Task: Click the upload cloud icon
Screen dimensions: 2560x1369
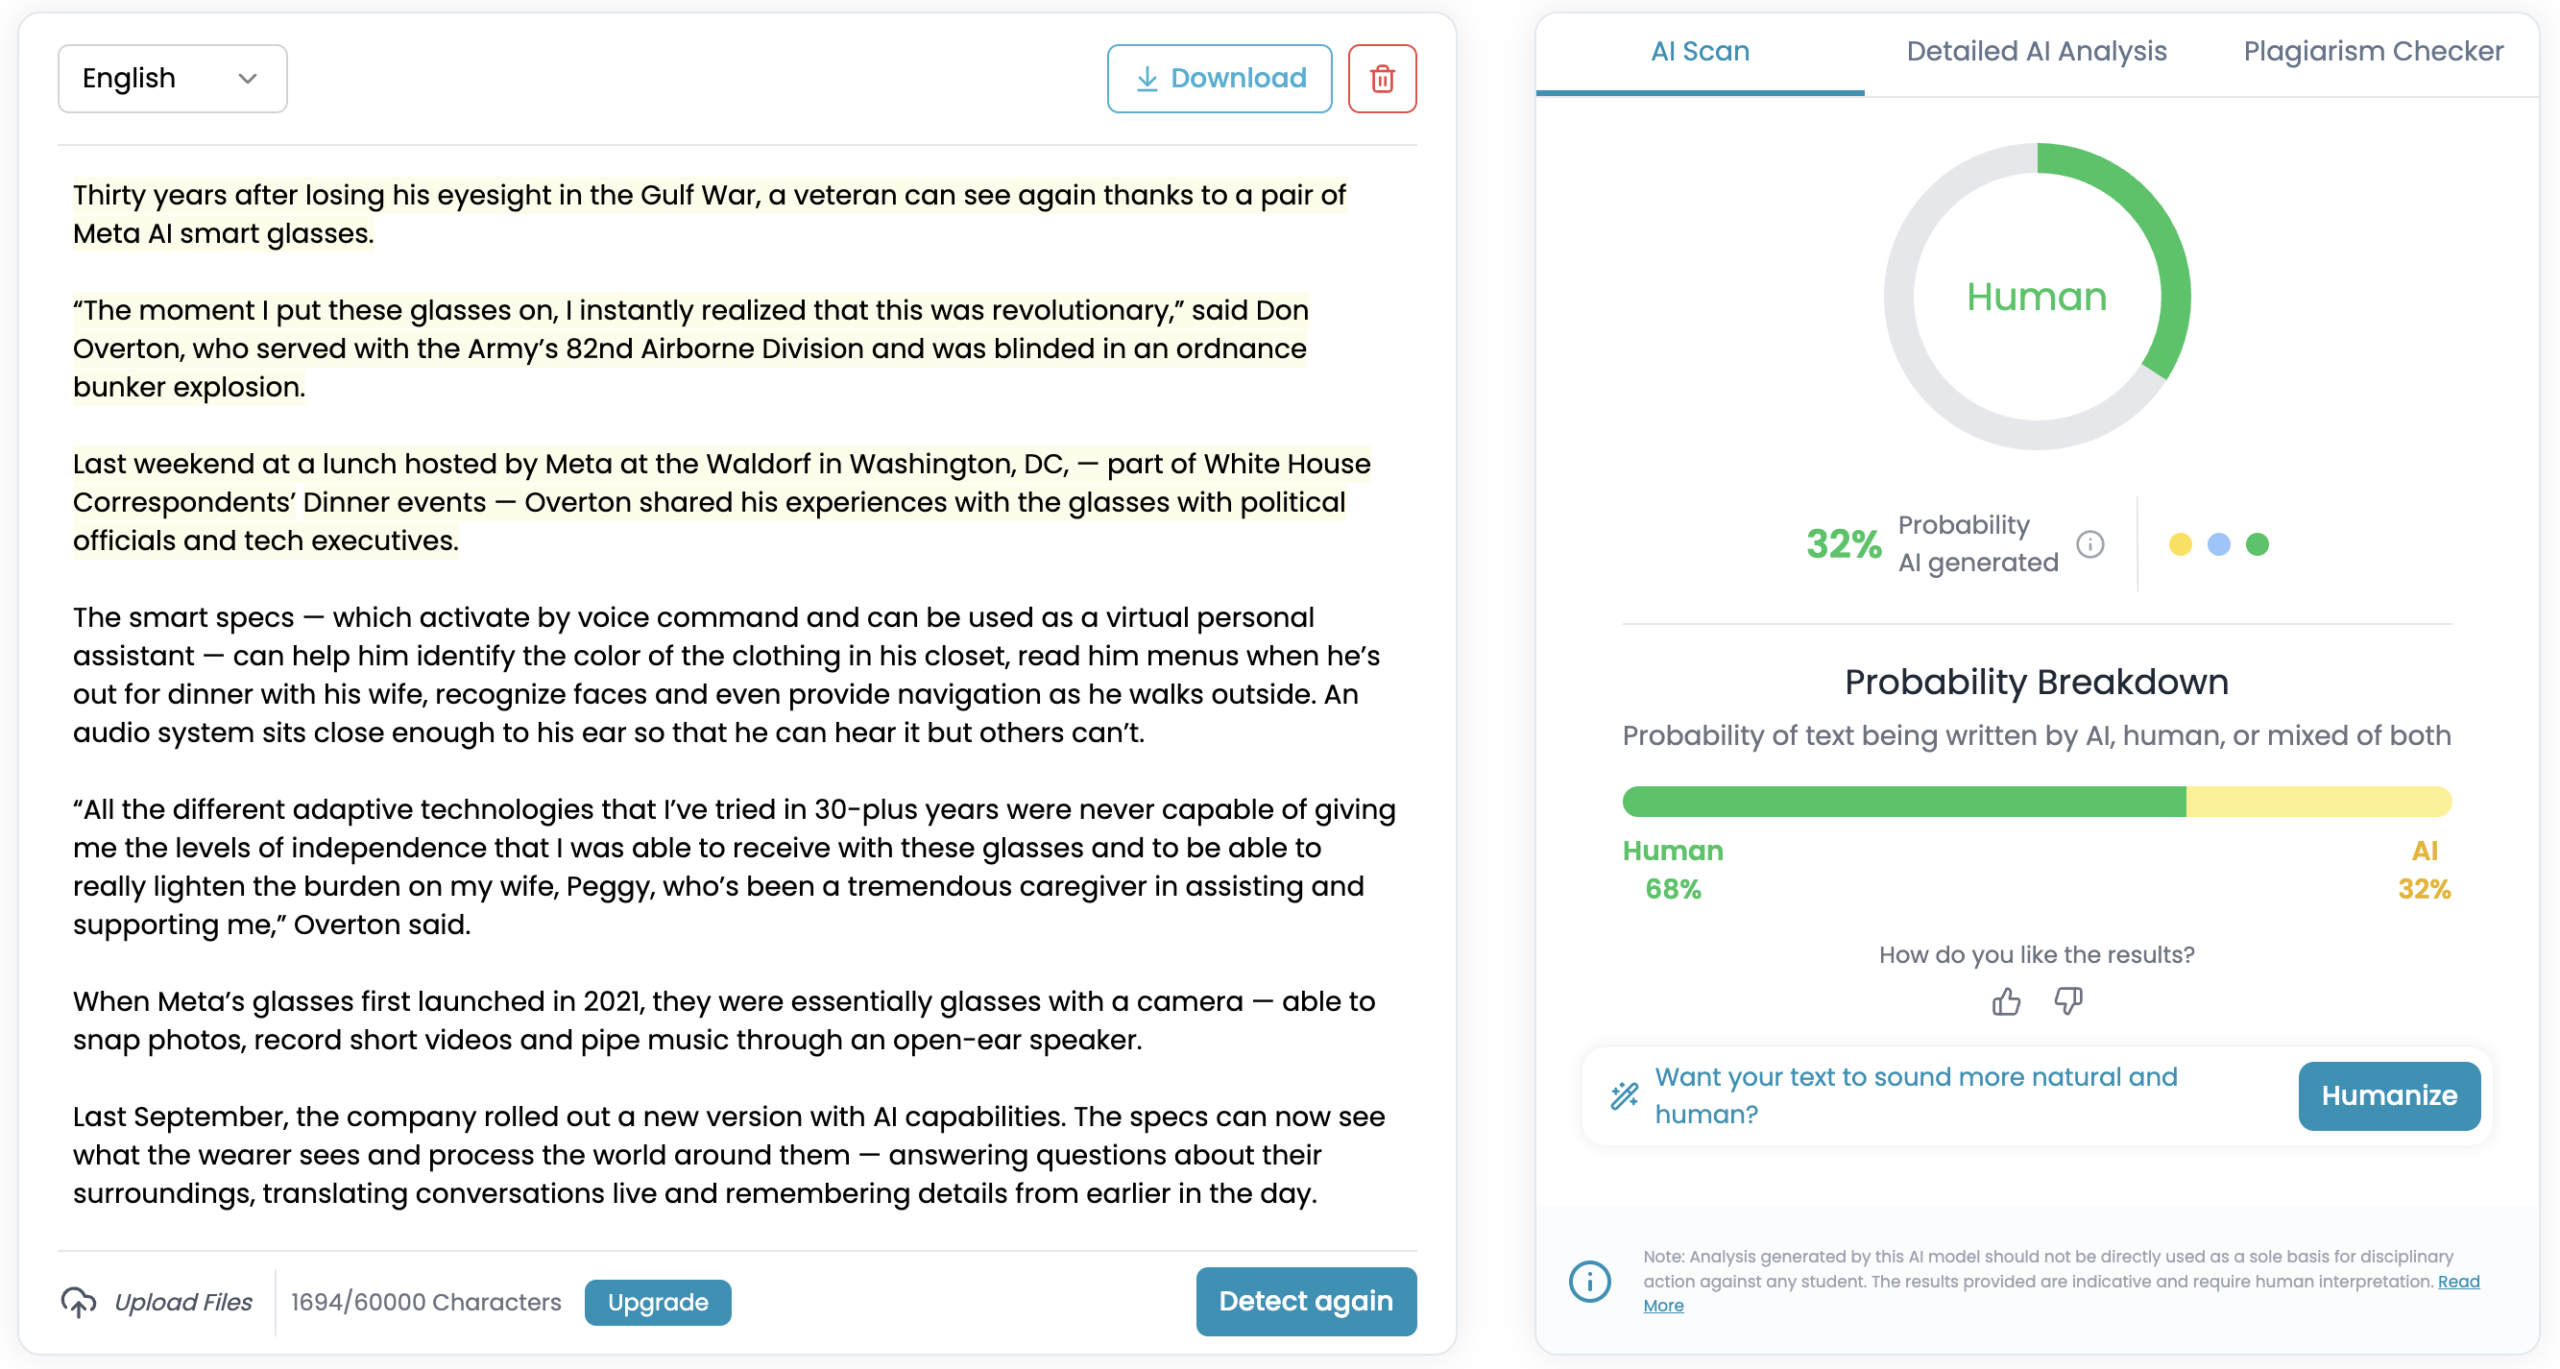Action: 79,1301
